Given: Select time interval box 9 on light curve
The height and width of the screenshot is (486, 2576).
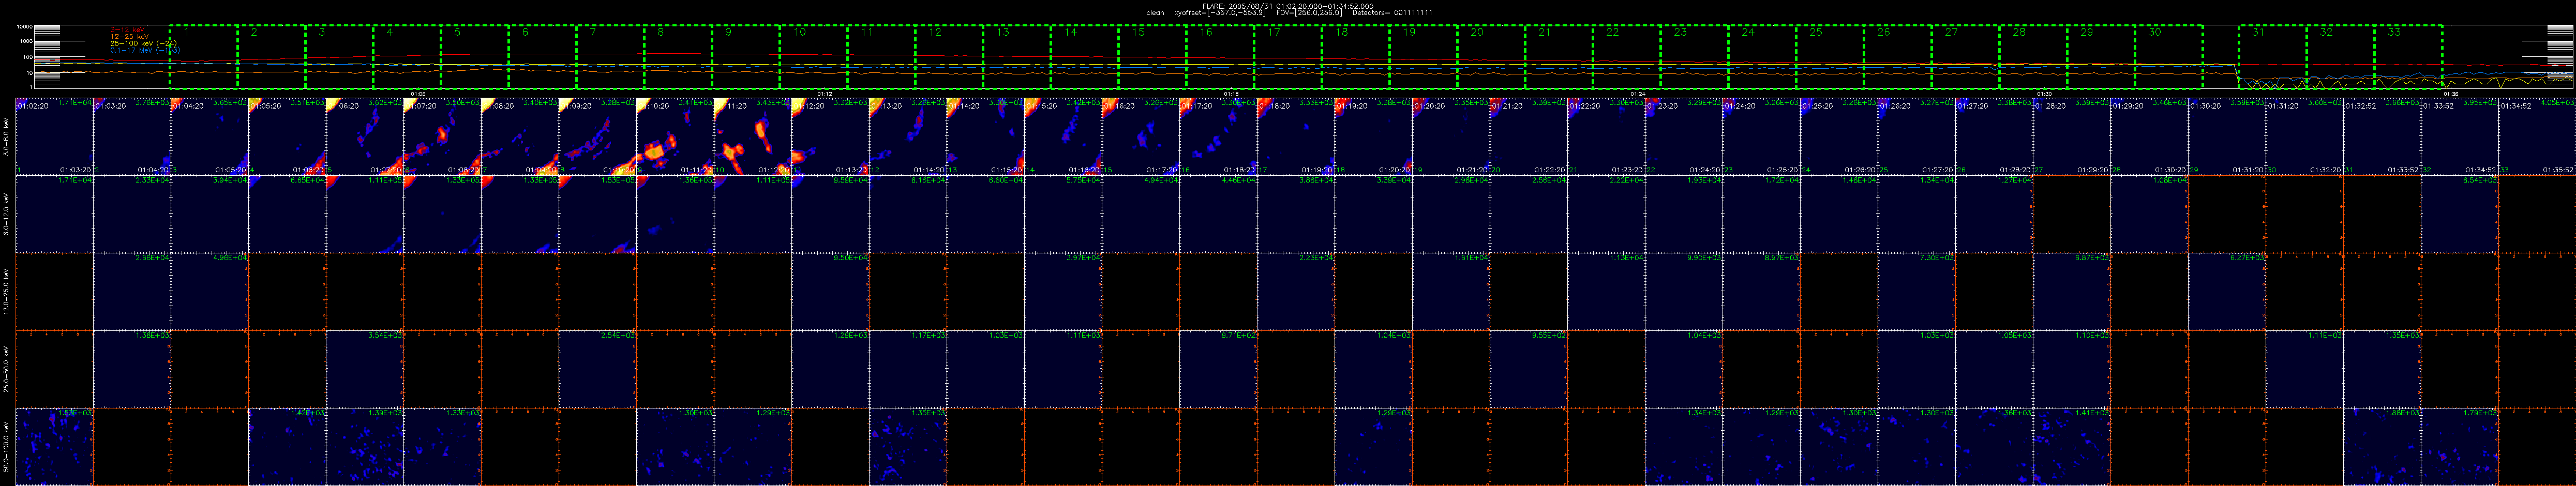Looking at the screenshot, I should tap(746, 57).
